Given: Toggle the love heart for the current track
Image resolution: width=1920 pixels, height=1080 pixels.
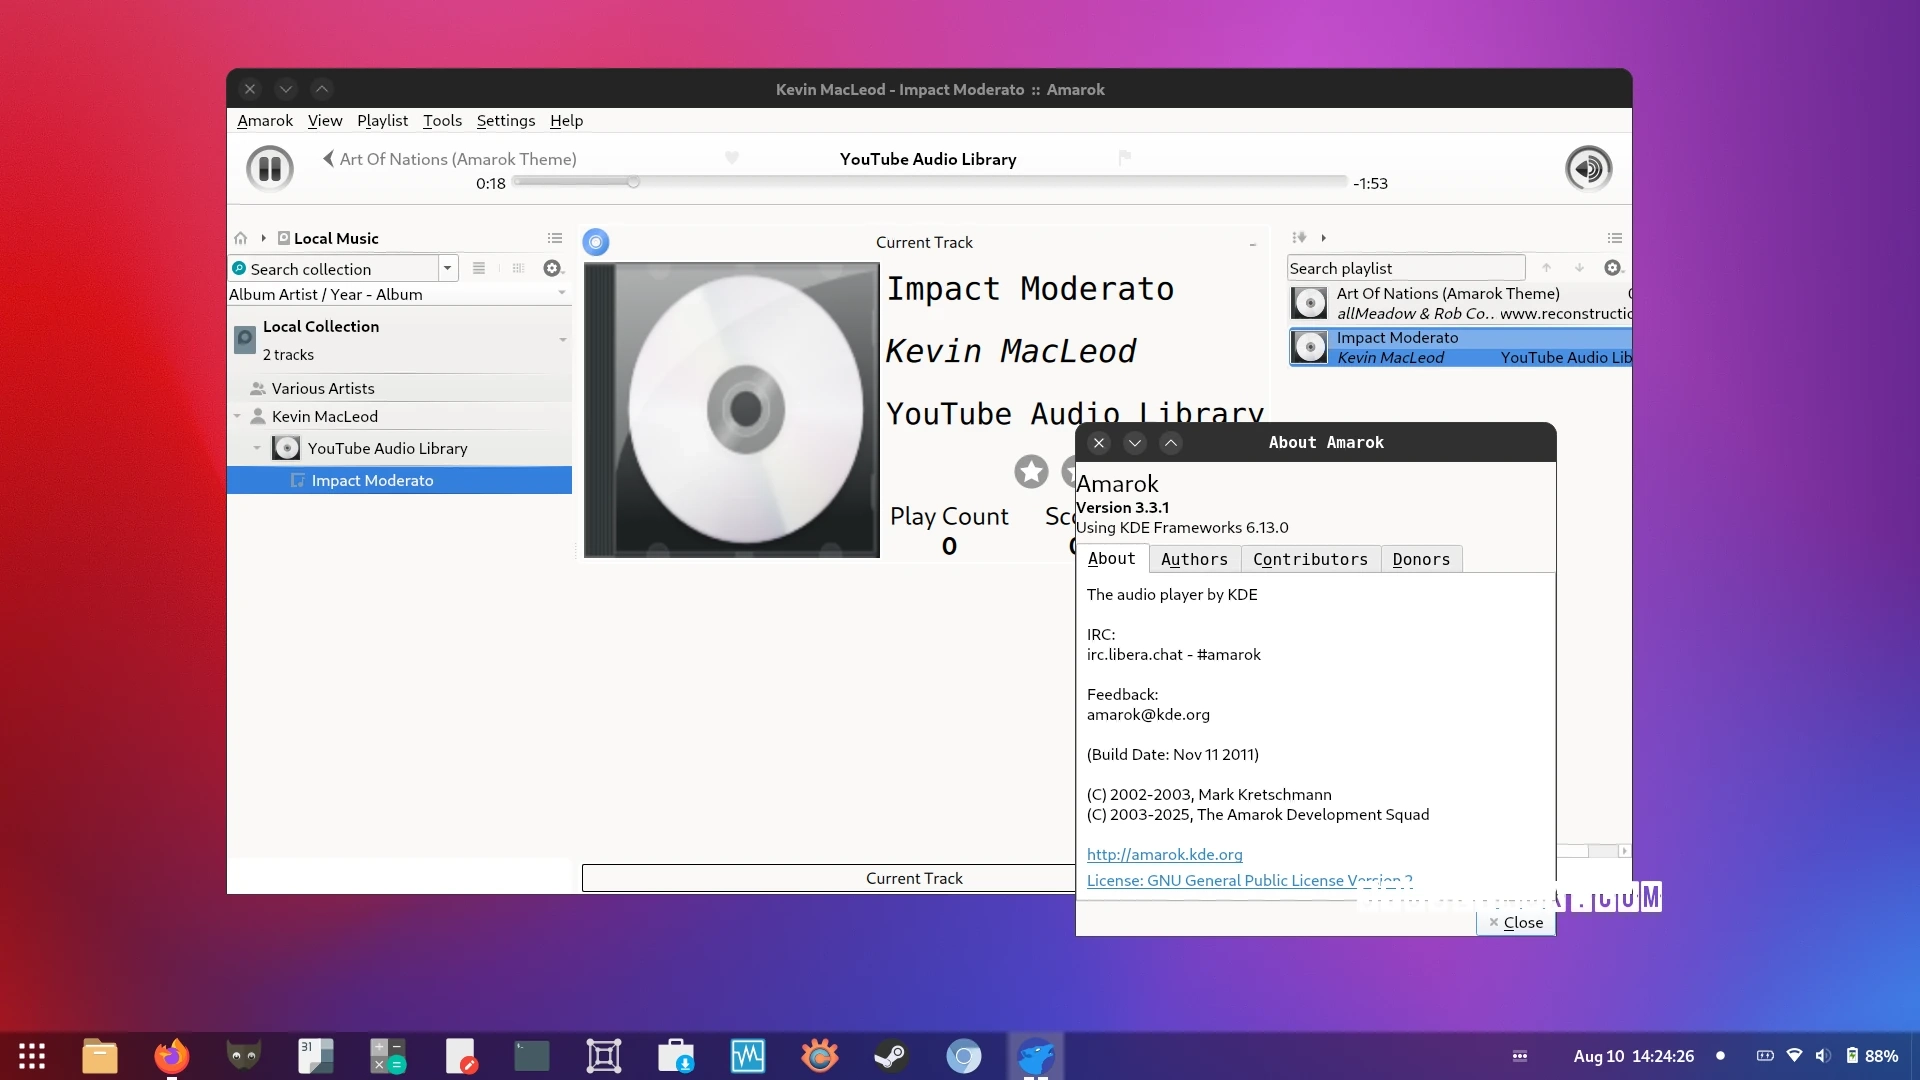Looking at the screenshot, I should (x=731, y=157).
